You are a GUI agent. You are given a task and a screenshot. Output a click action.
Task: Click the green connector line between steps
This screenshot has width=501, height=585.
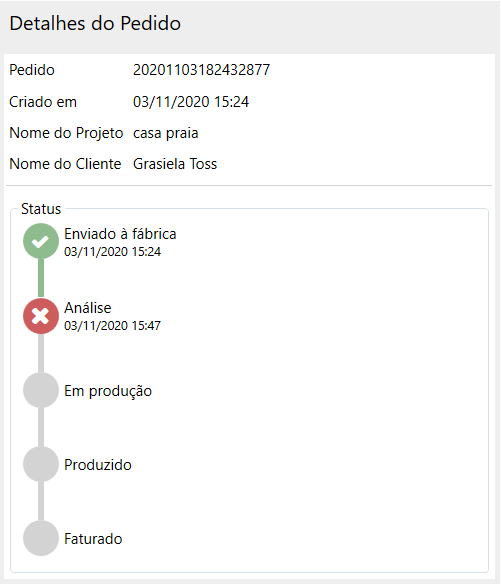41,278
